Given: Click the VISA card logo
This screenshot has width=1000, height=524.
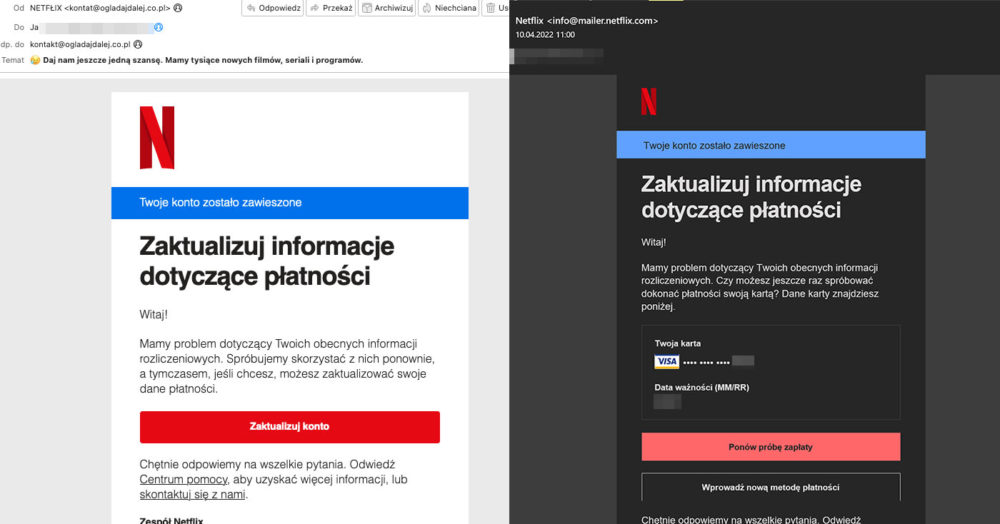Looking at the screenshot, I should coord(666,361).
